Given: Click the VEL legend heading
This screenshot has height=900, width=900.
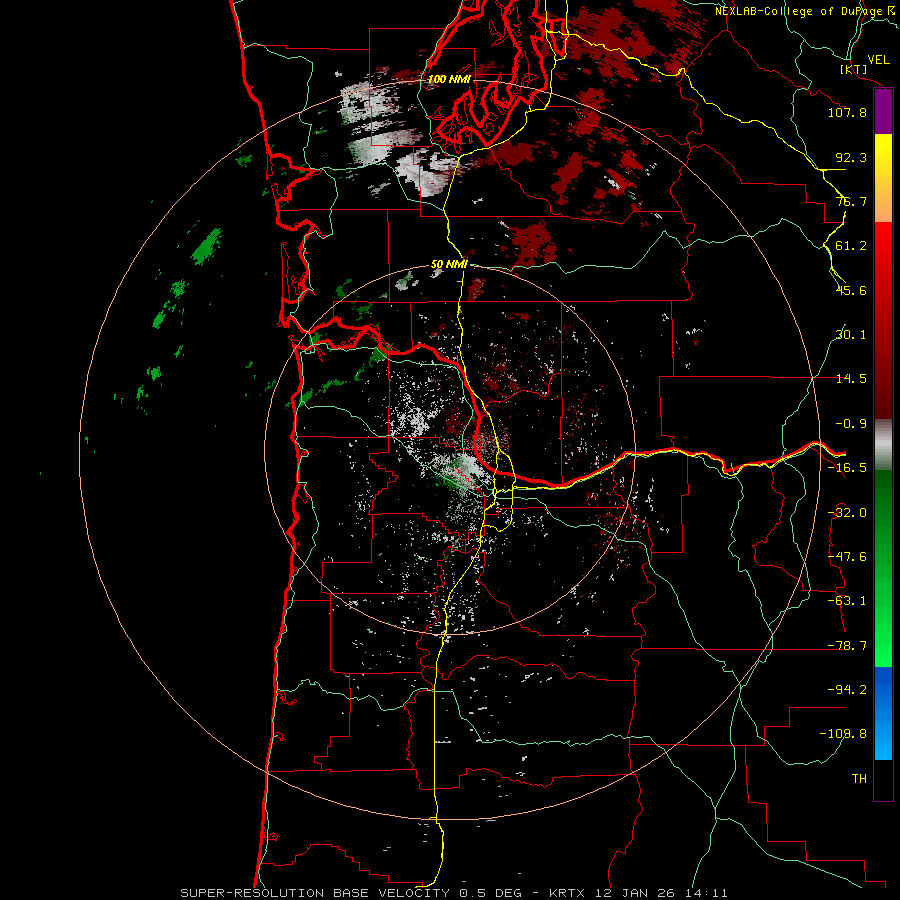Looking at the screenshot, I should pos(878,60).
